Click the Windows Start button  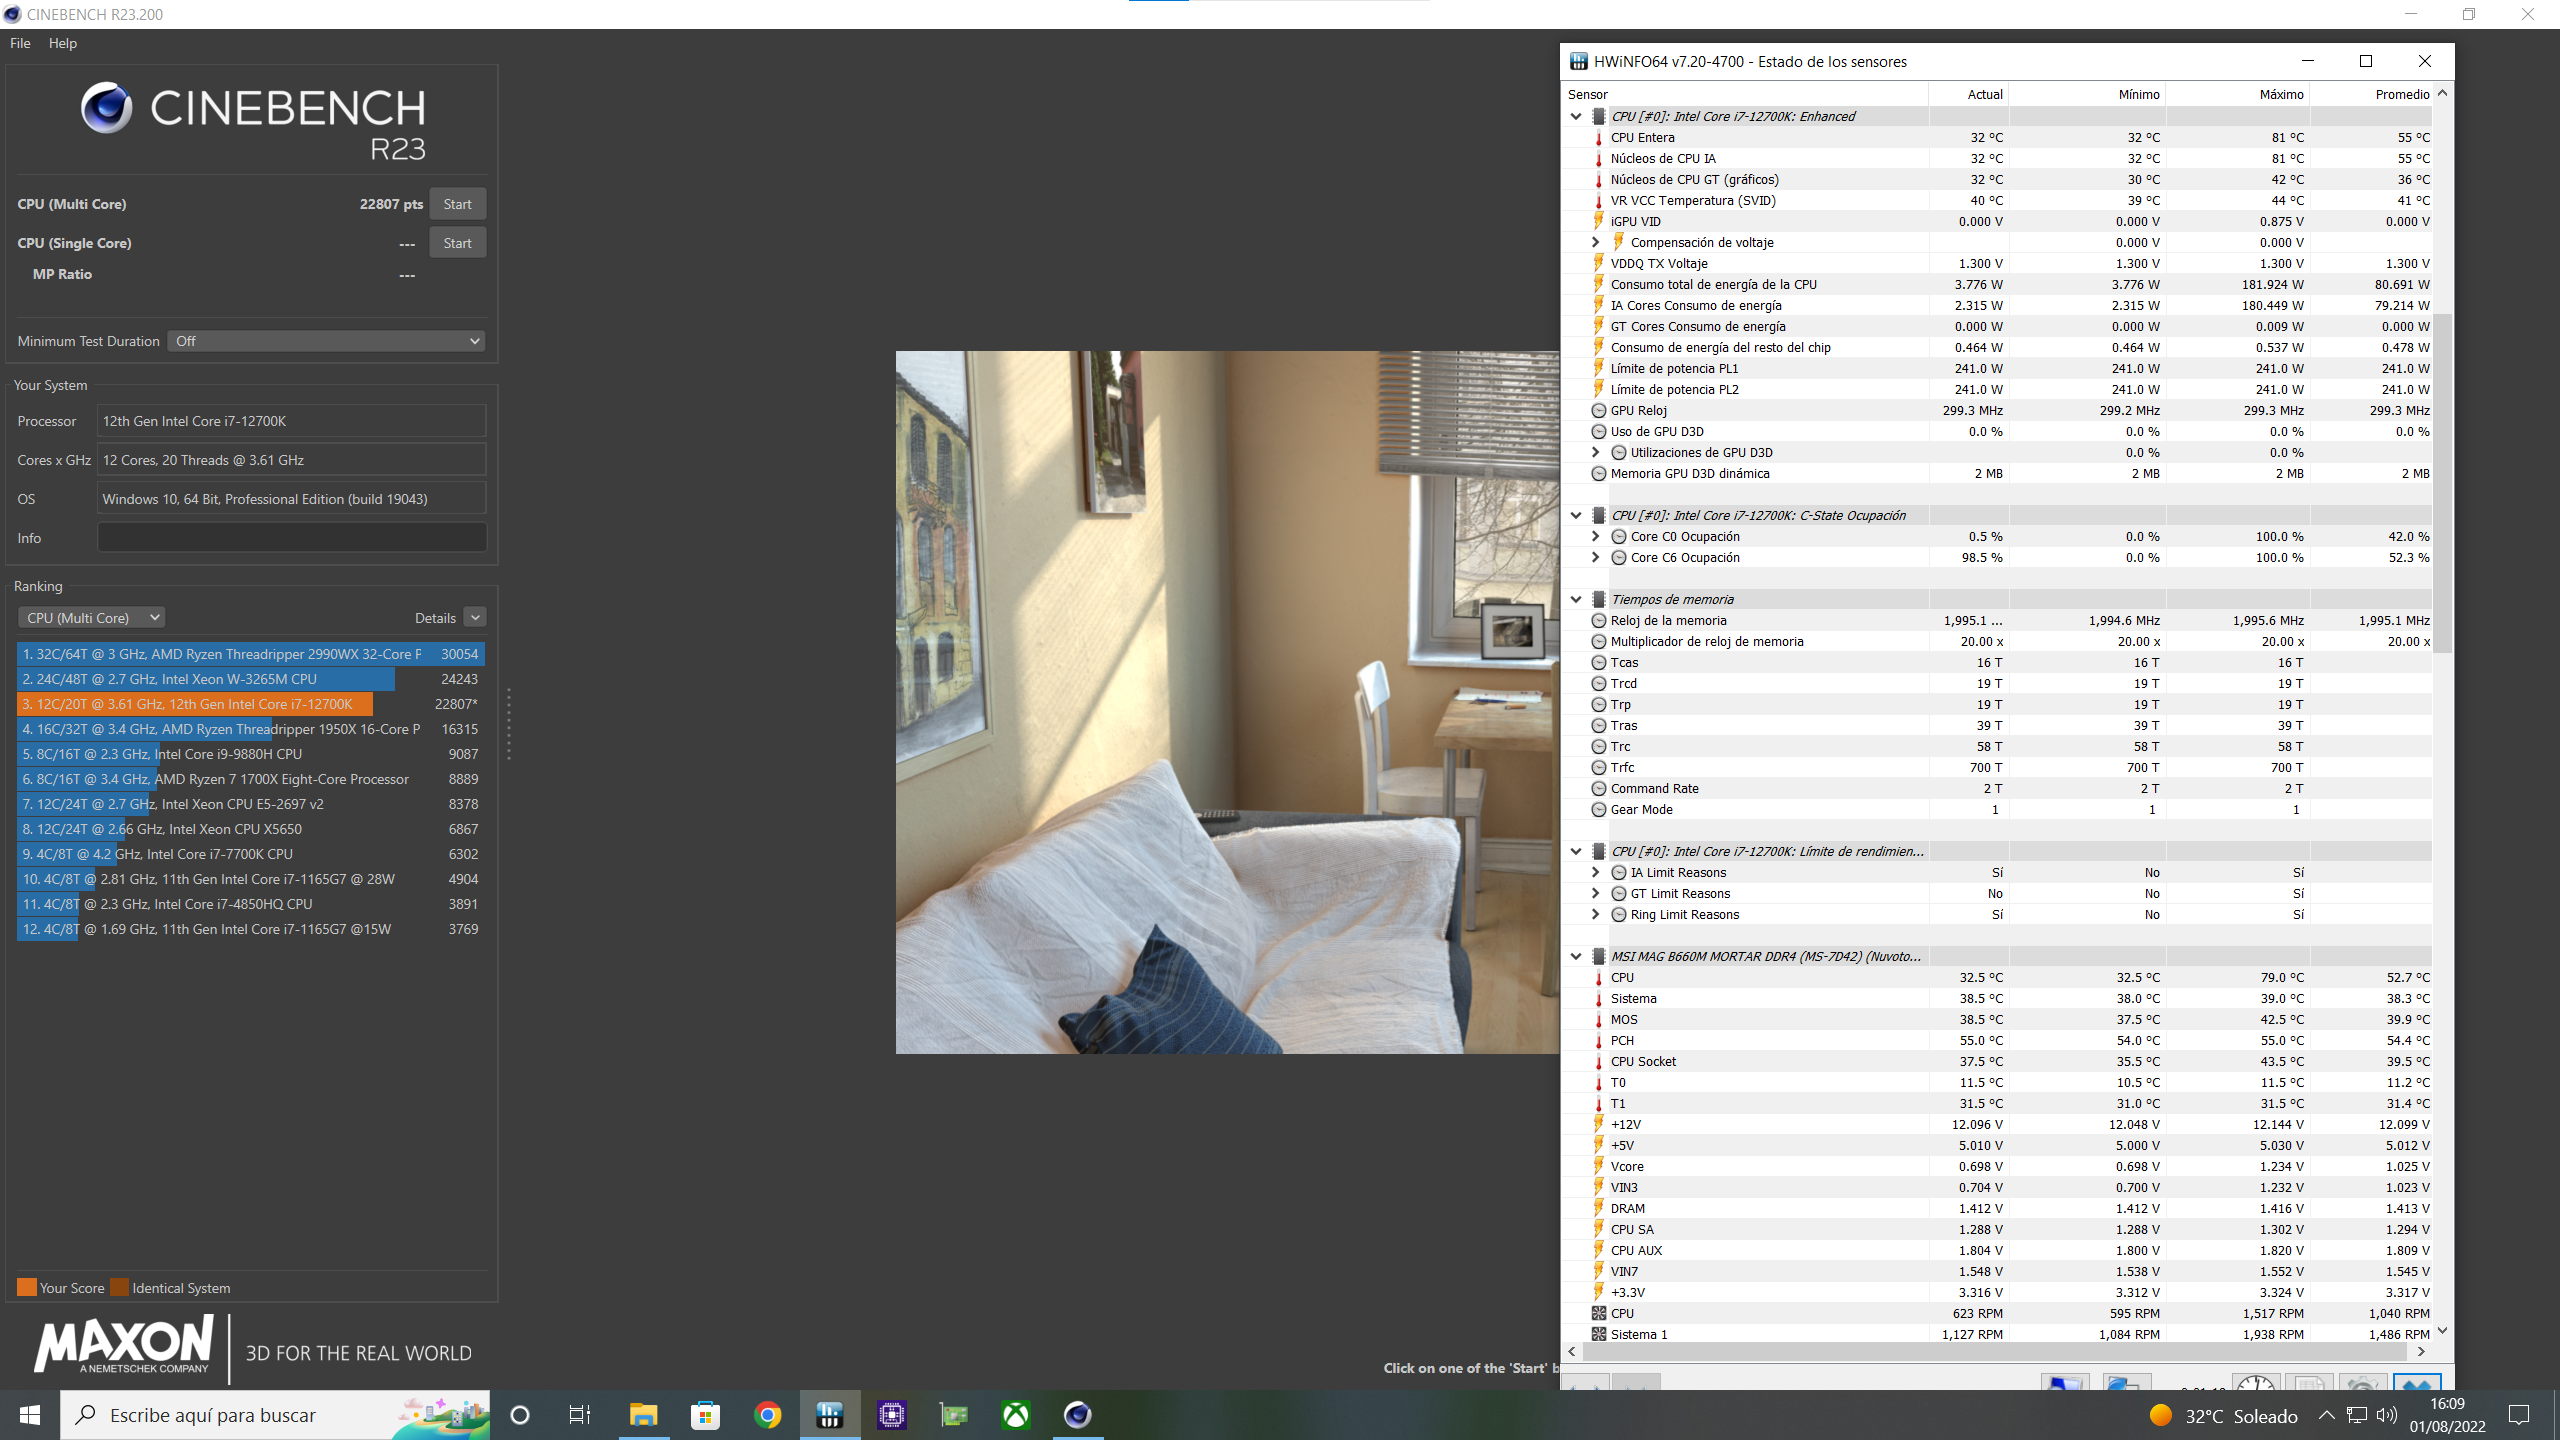[x=30, y=1415]
